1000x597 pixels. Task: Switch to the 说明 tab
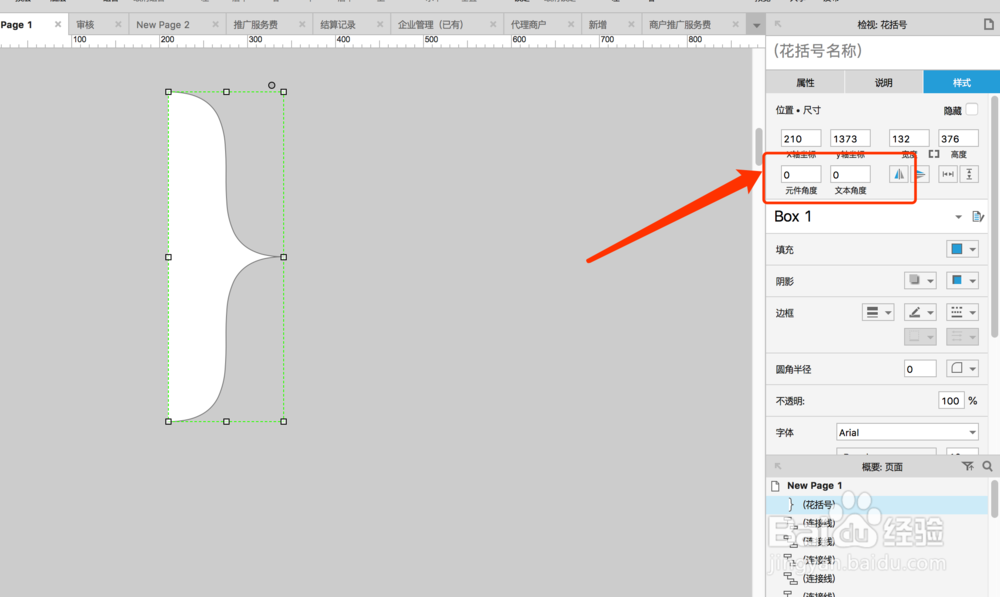pyautogui.click(x=883, y=82)
